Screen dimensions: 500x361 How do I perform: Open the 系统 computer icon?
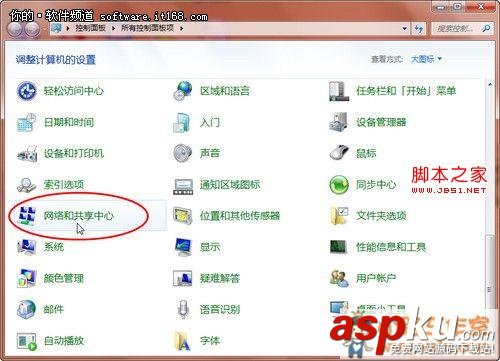(26, 247)
